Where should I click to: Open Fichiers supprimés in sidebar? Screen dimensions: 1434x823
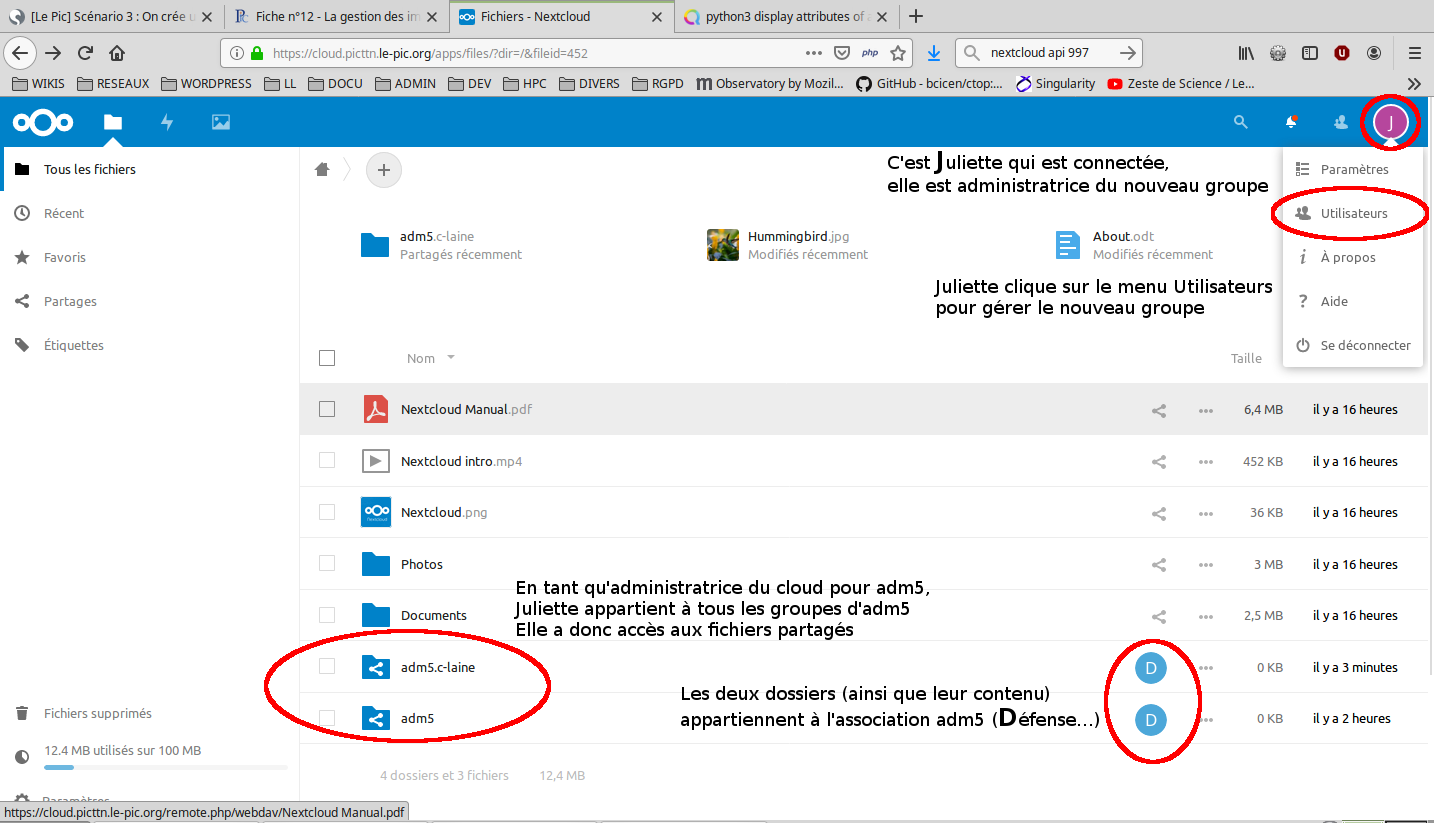coord(97,714)
